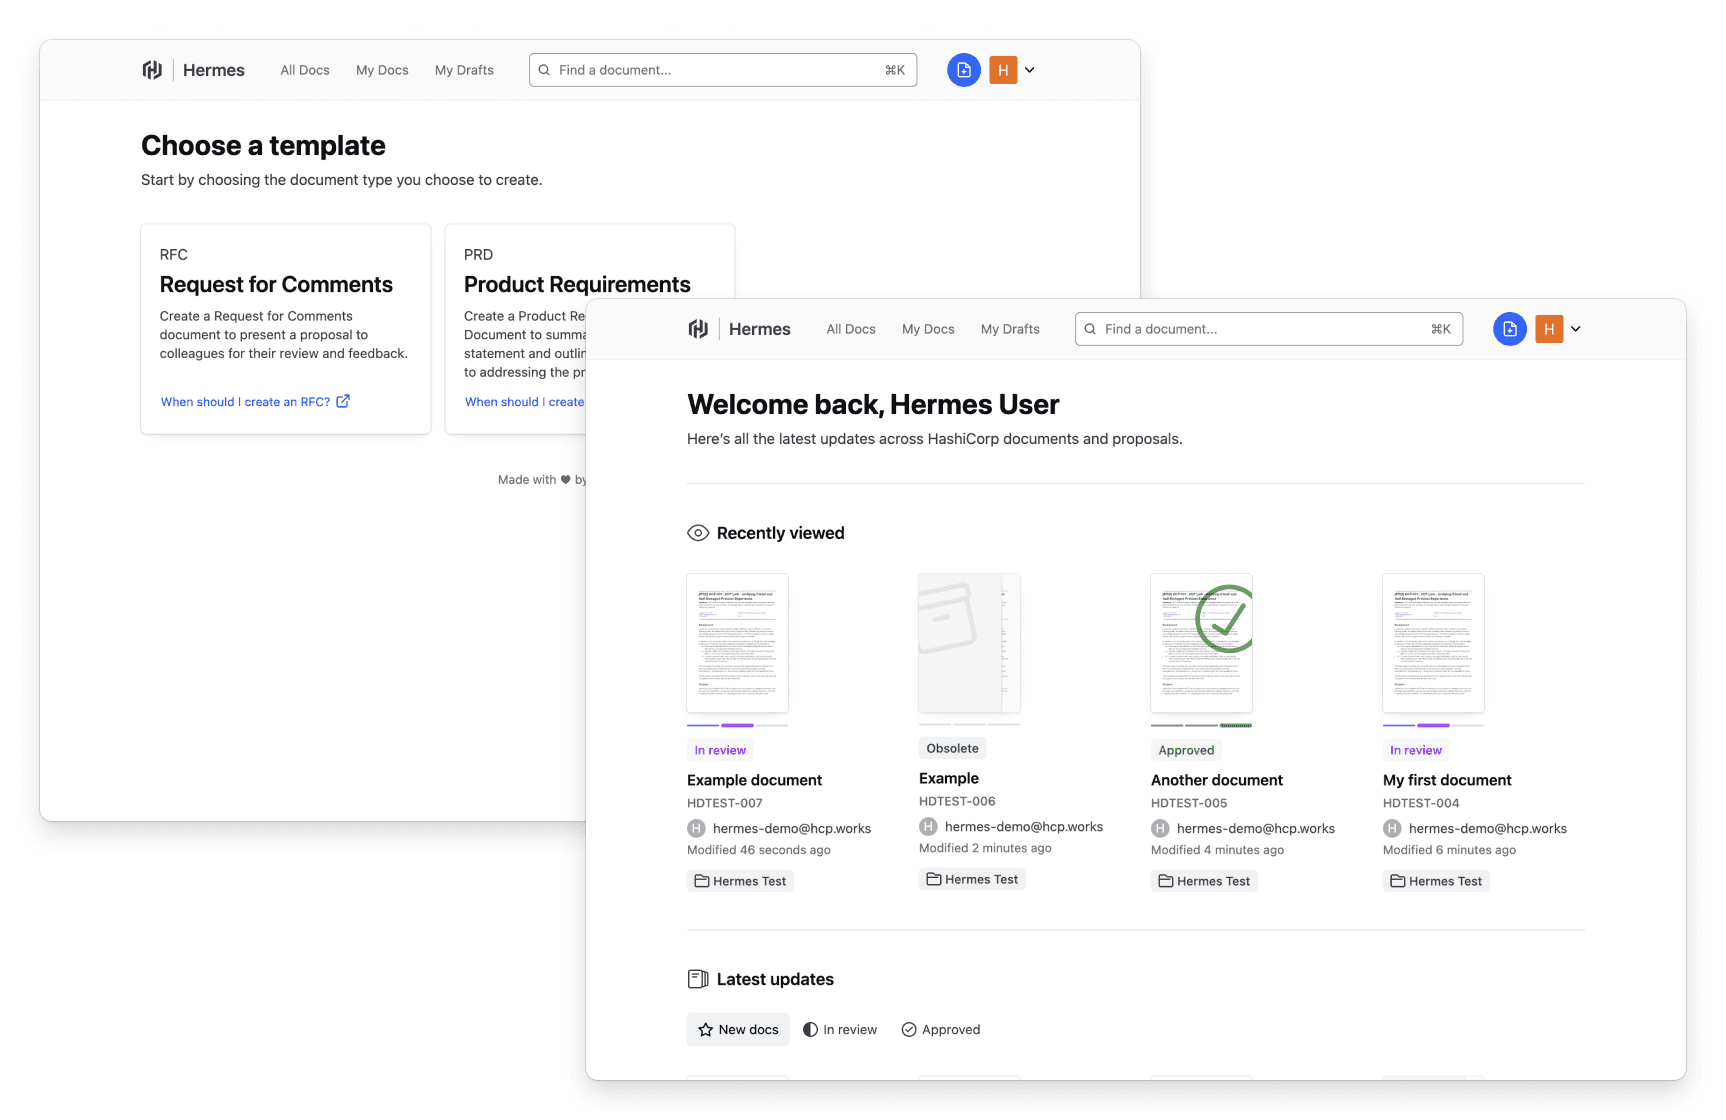Click the orange H user avatar in front window
Image resolution: width=1726 pixels, height=1120 pixels.
[1548, 329]
